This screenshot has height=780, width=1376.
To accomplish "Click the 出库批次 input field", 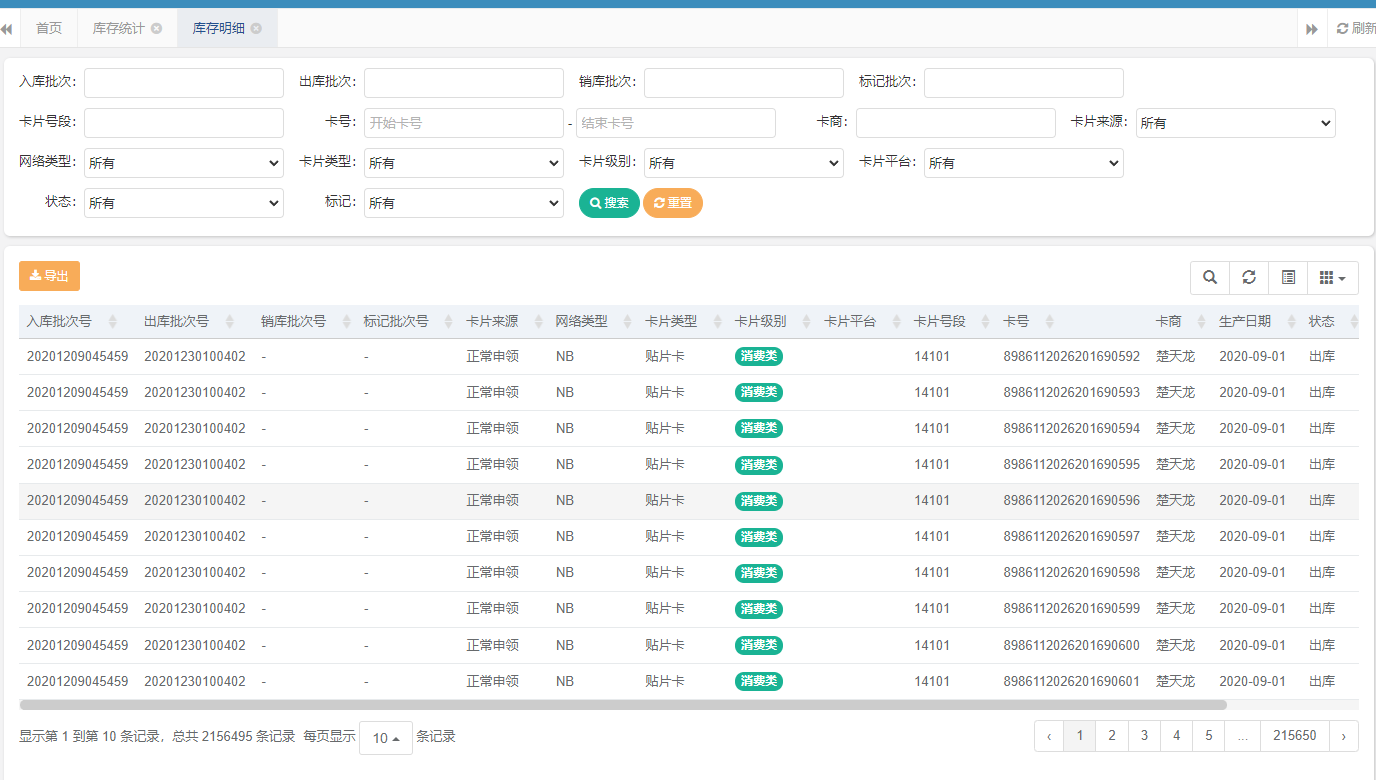I will pos(464,82).
